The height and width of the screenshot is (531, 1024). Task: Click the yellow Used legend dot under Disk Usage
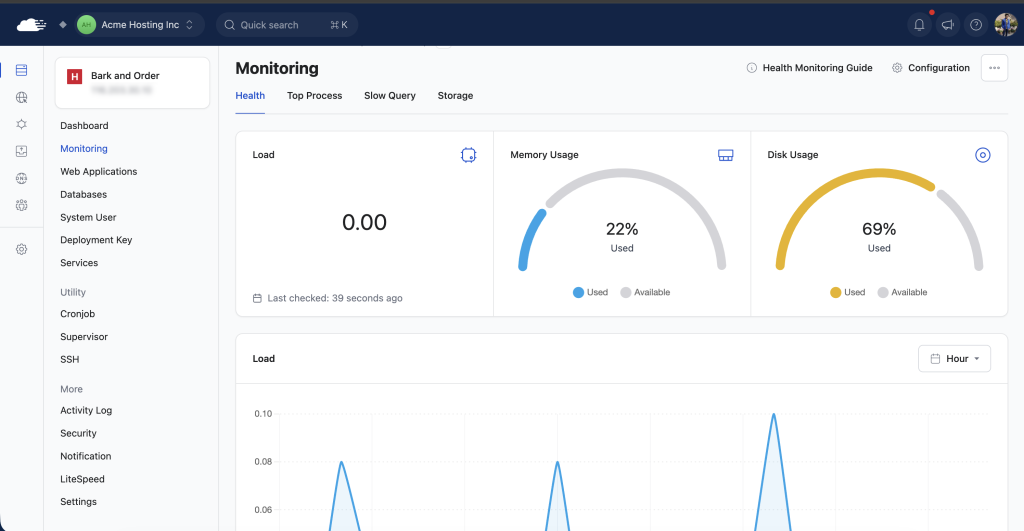pos(835,293)
